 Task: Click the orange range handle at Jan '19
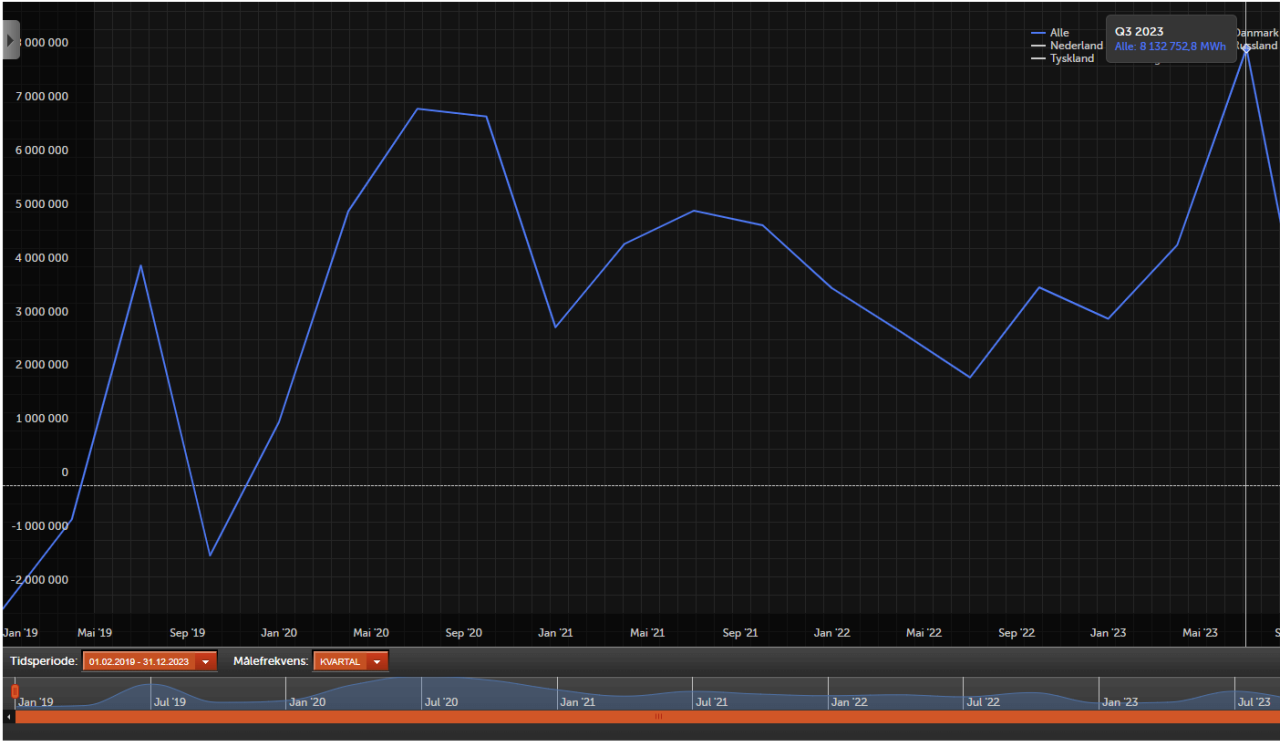click(x=15, y=692)
